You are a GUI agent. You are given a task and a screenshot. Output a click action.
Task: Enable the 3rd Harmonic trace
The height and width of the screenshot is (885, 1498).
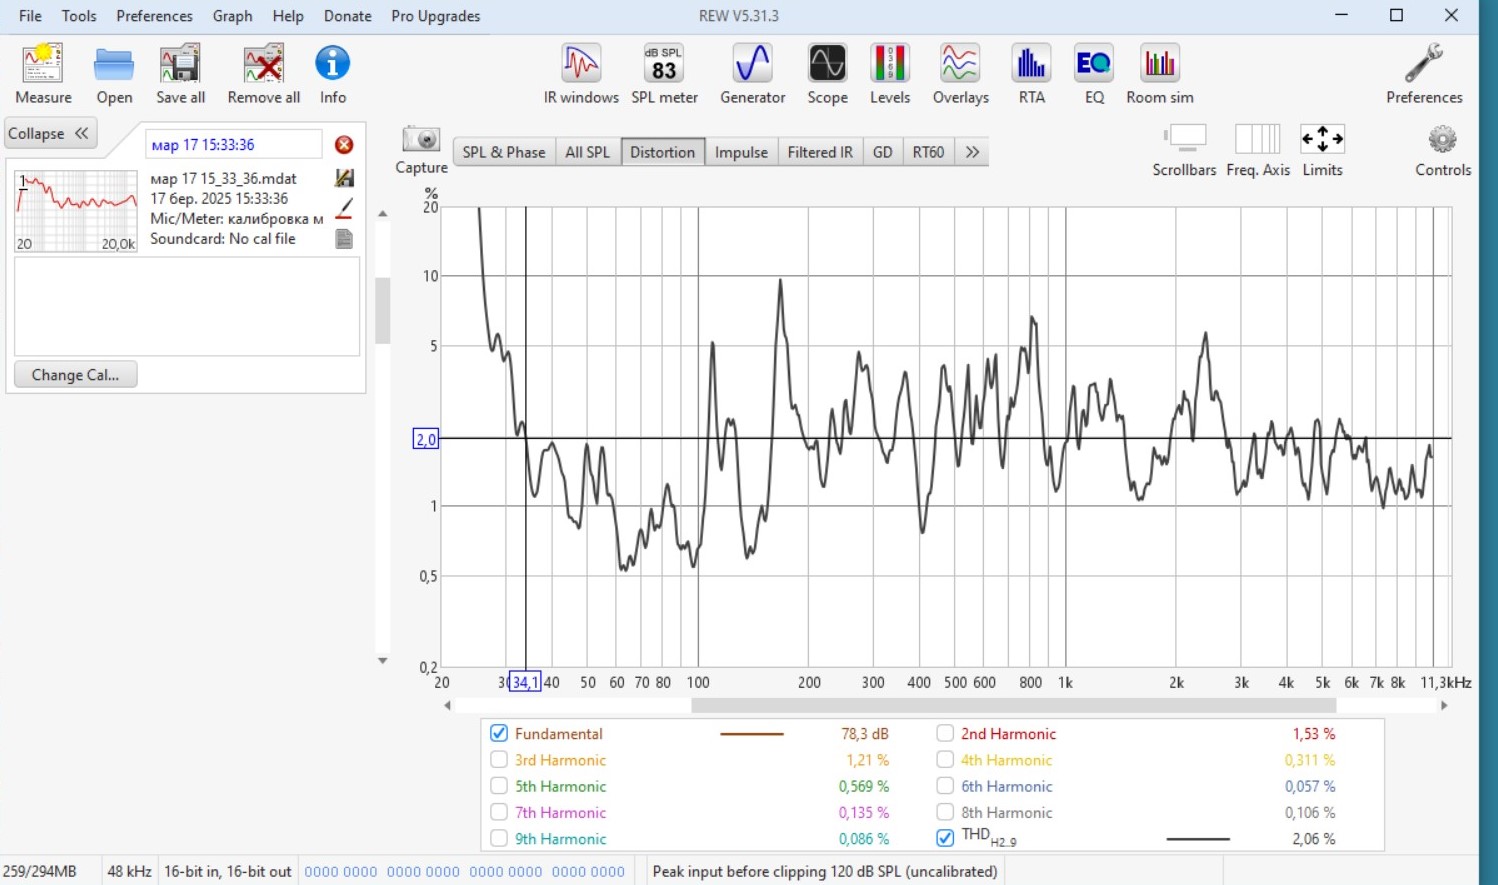point(499,760)
